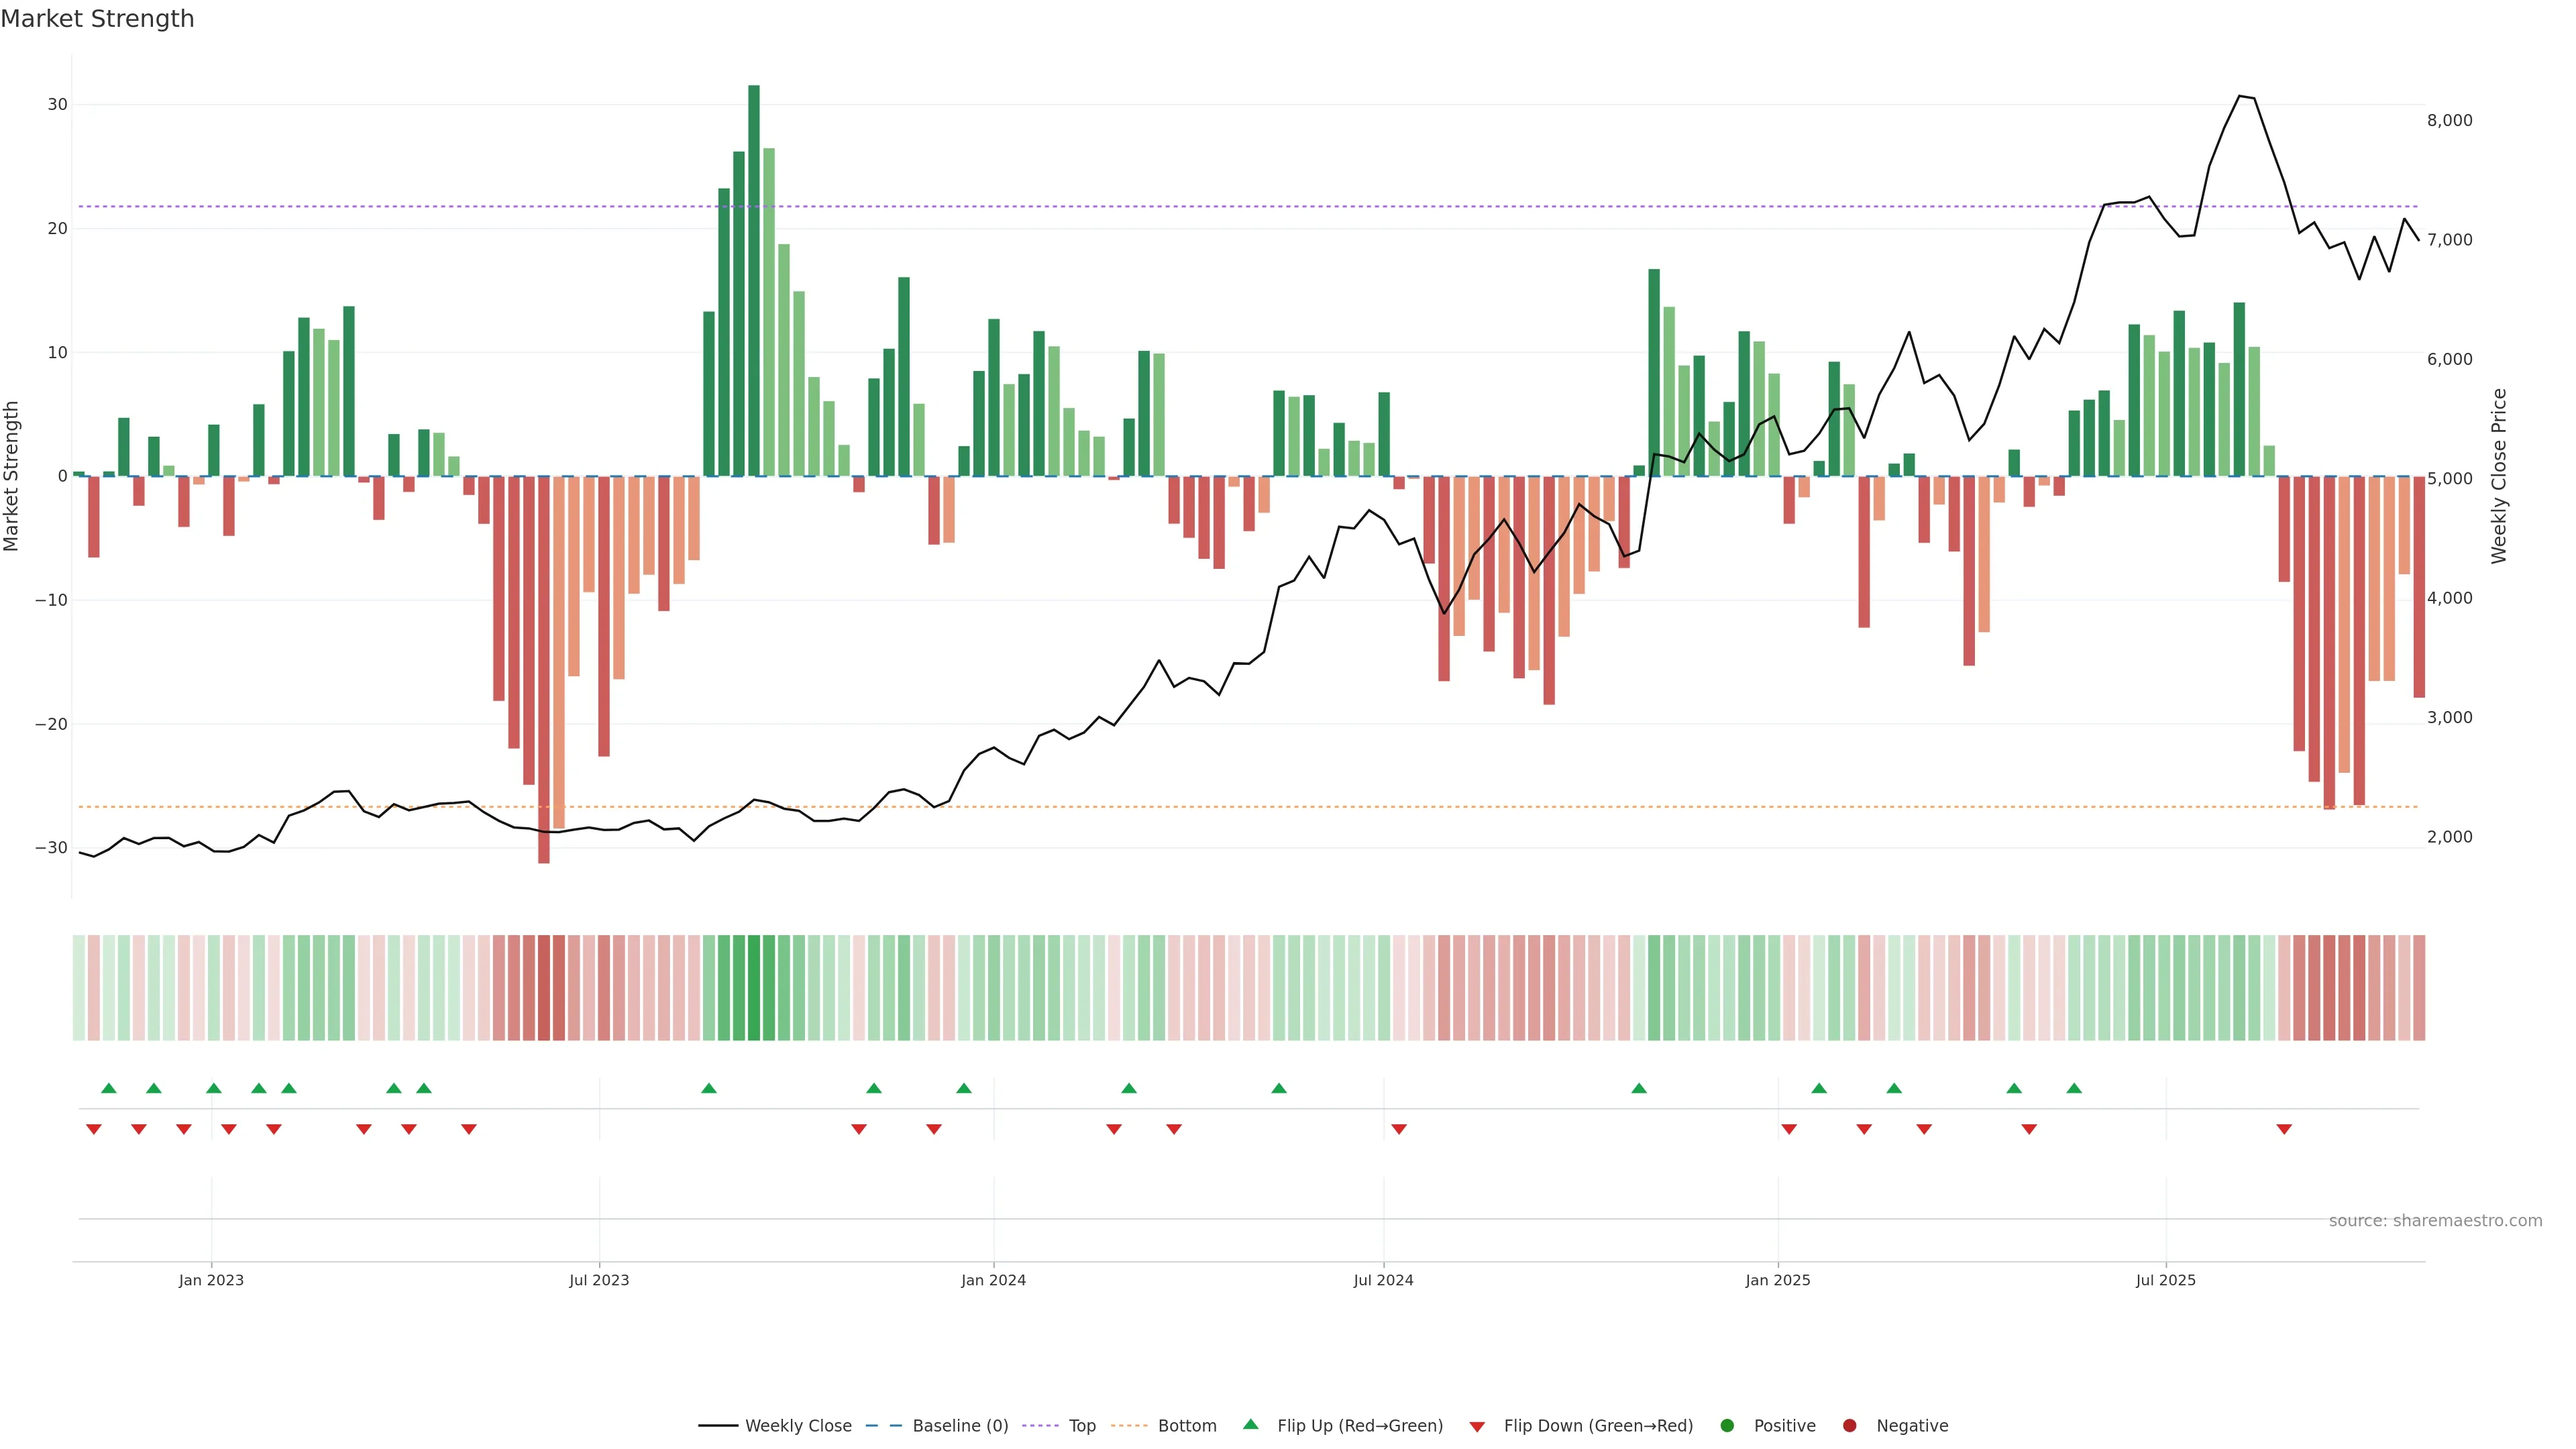
Task: Click the sharemaestro.com source text
Action: pos(2435,1221)
